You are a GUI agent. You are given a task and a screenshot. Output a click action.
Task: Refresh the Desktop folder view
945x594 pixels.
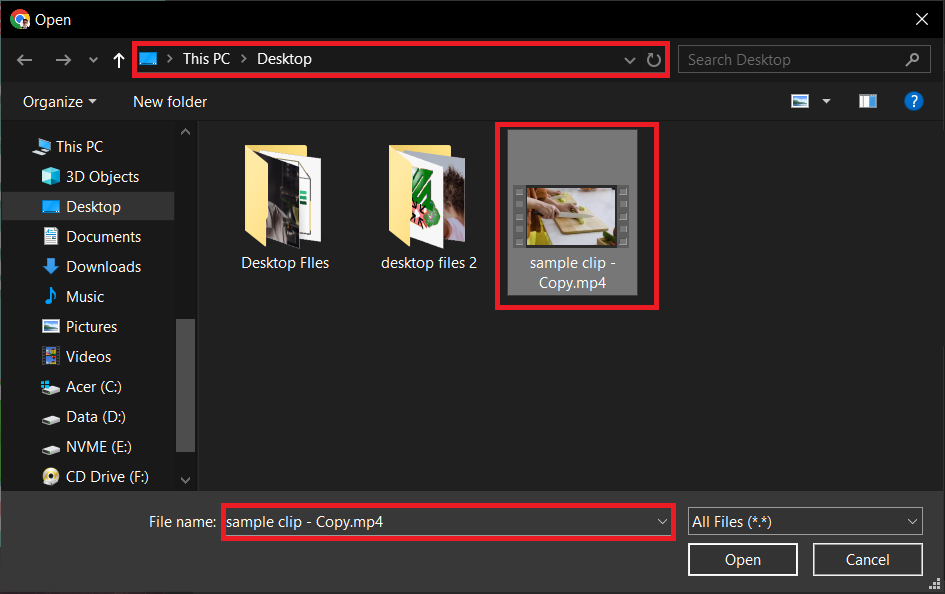[654, 59]
